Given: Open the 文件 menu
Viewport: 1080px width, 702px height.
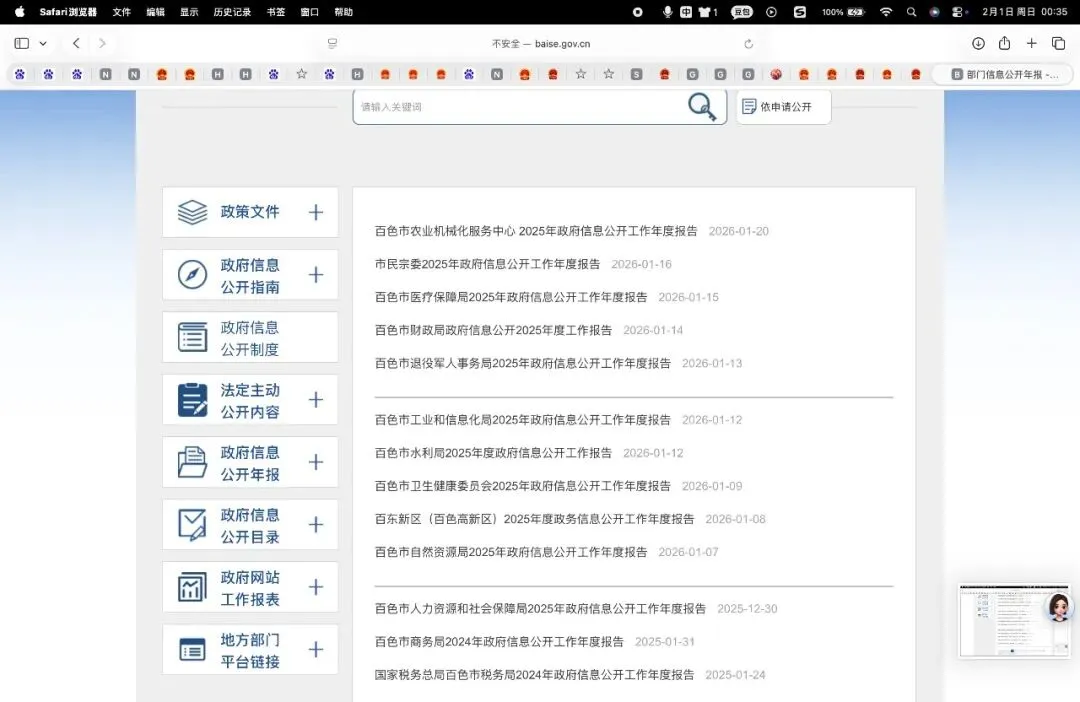Looking at the screenshot, I should (121, 12).
